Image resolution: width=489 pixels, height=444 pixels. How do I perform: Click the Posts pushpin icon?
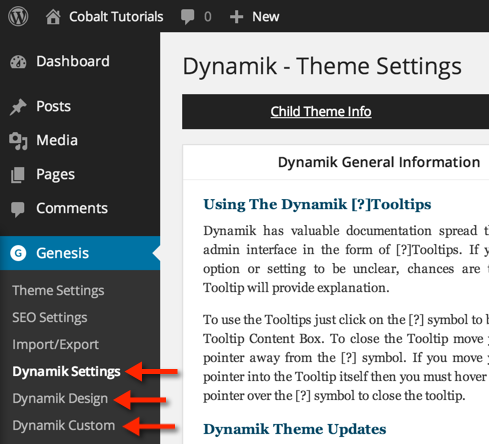pyautogui.click(x=18, y=107)
